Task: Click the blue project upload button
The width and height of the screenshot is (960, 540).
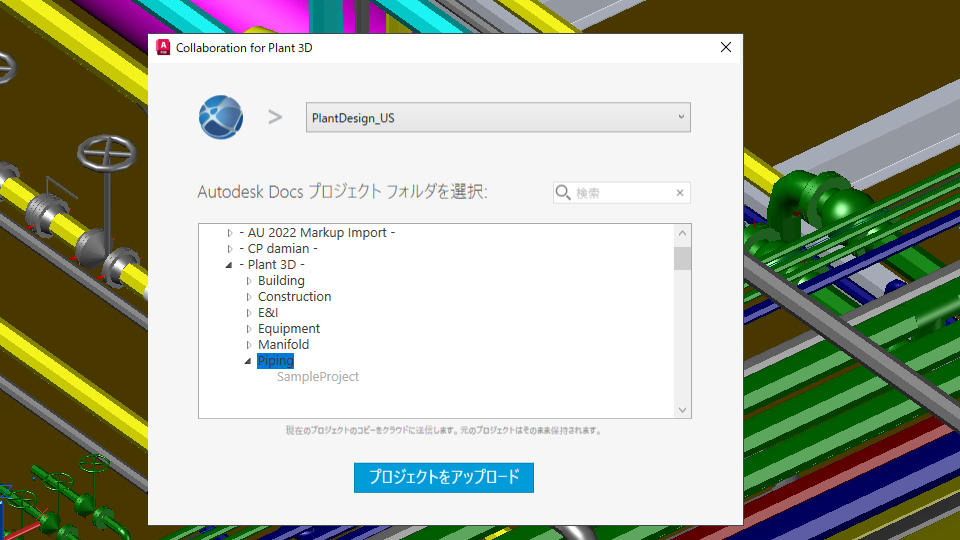Action: (x=444, y=478)
